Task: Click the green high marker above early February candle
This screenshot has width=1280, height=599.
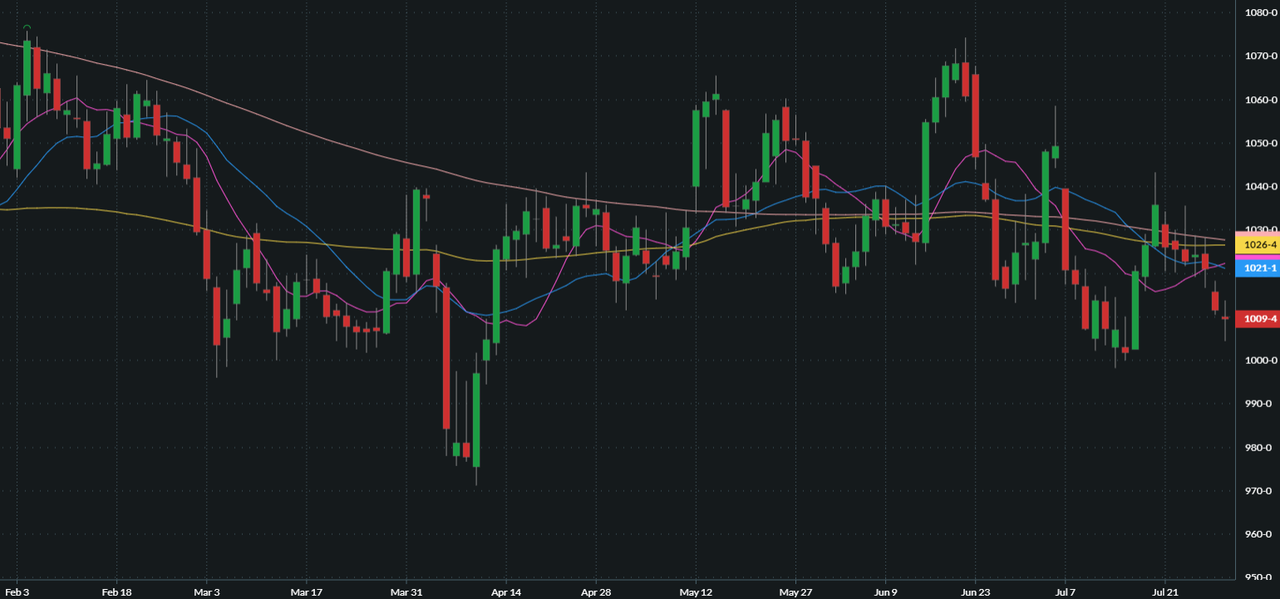Action: coord(27,27)
